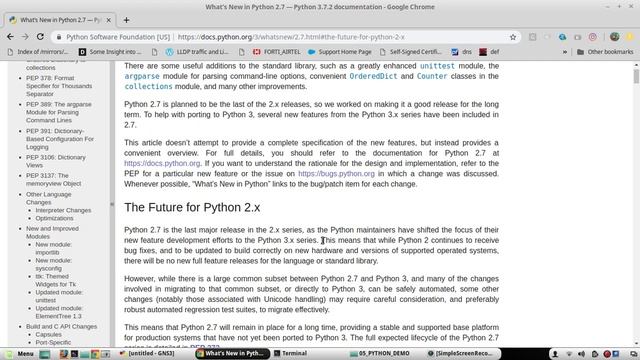Screen dimensions: 640x360
Task: Click the page vertical scrollbar thumb
Action: coord(636,76)
